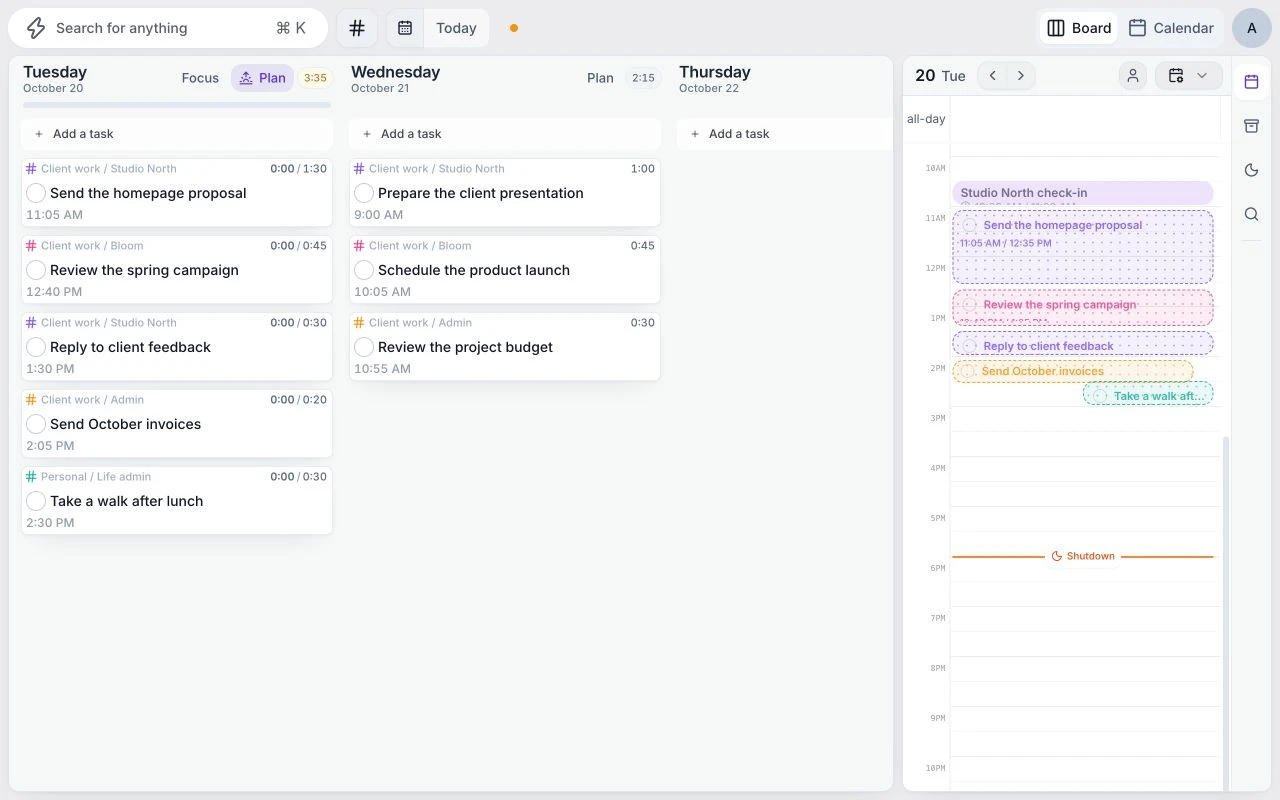Click the hashtag icon on Take a walk card
This screenshot has height=800, width=1280.
click(31, 477)
